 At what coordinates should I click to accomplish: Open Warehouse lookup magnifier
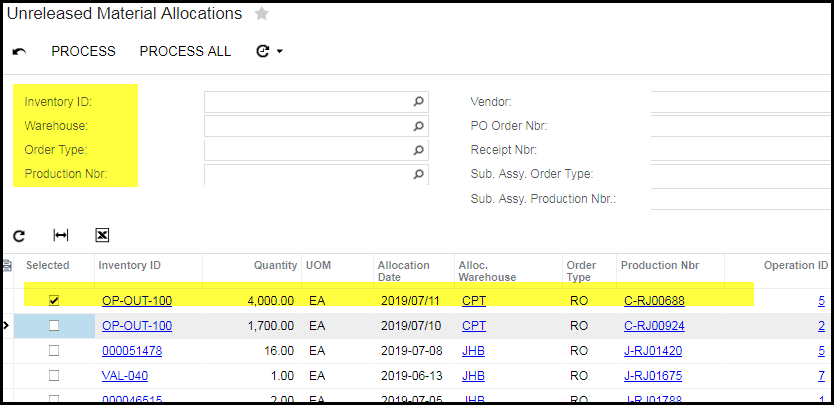419,126
